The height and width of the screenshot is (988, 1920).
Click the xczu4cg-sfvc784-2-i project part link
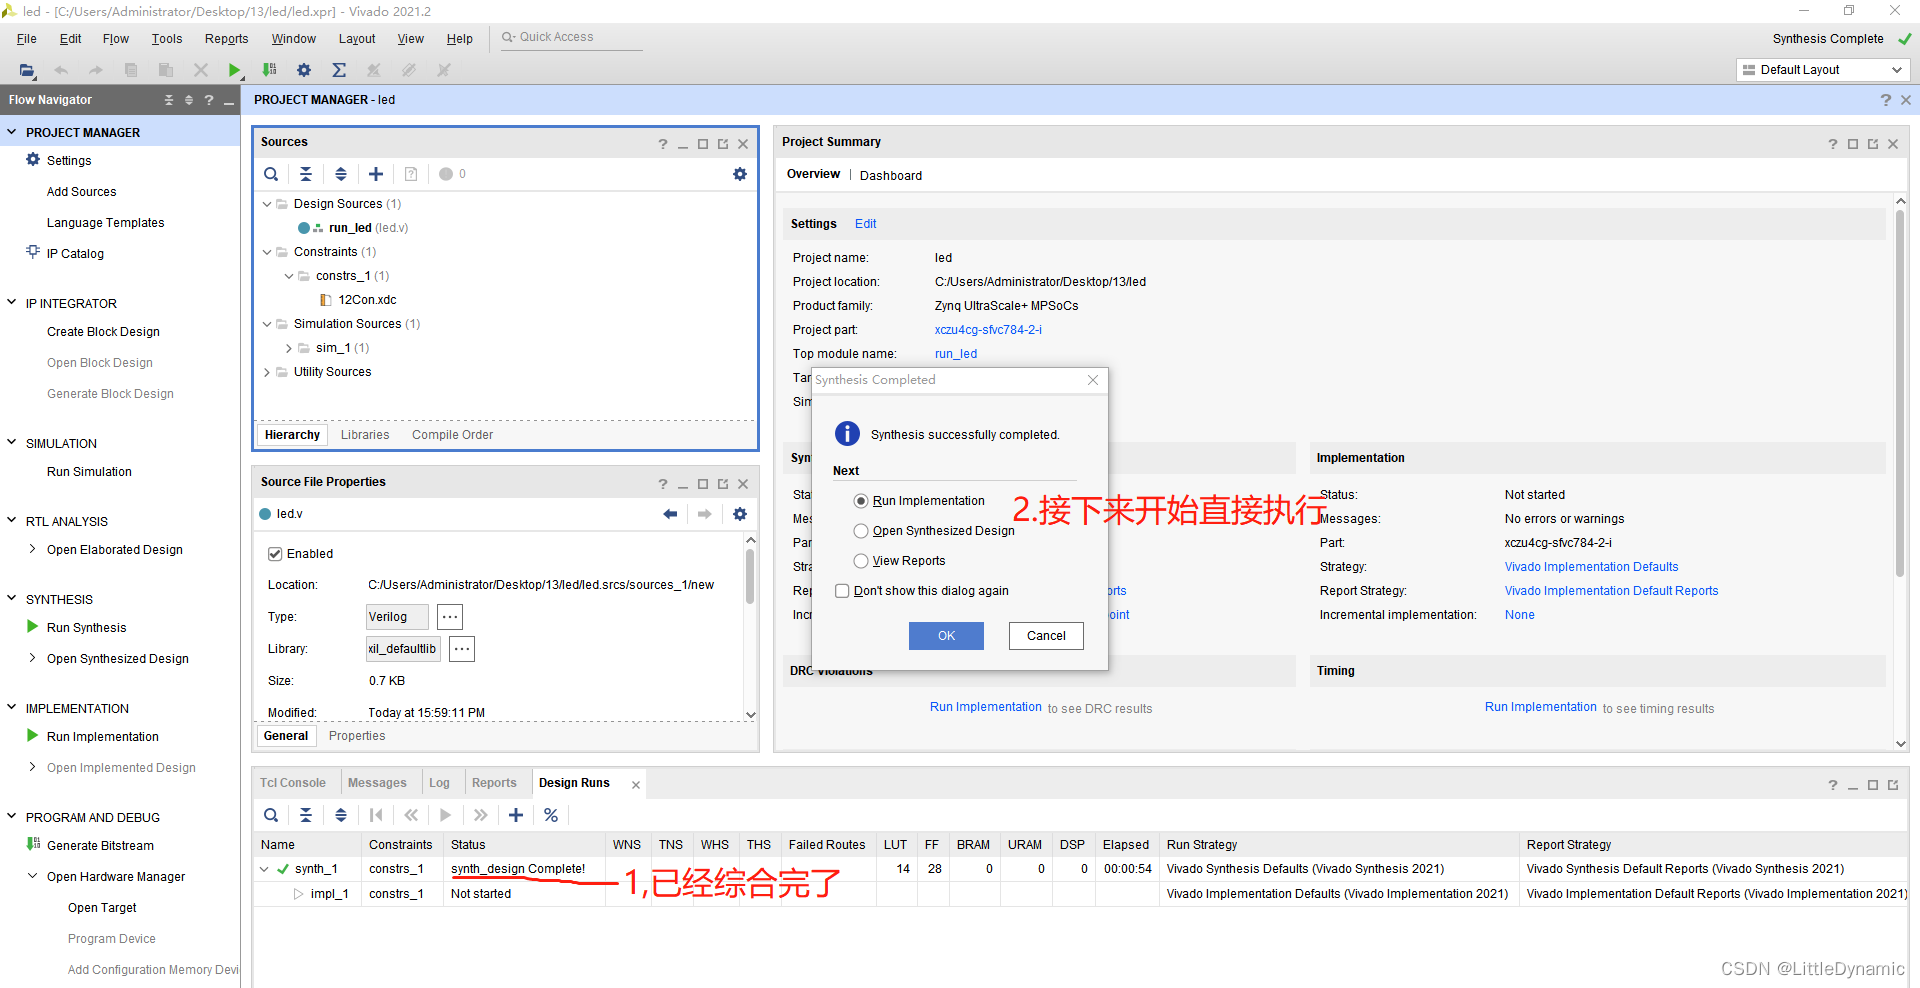coord(988,330)
